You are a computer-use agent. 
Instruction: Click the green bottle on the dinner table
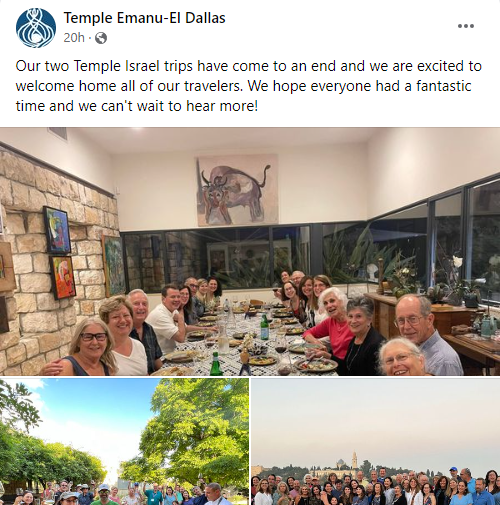[264, 327]
